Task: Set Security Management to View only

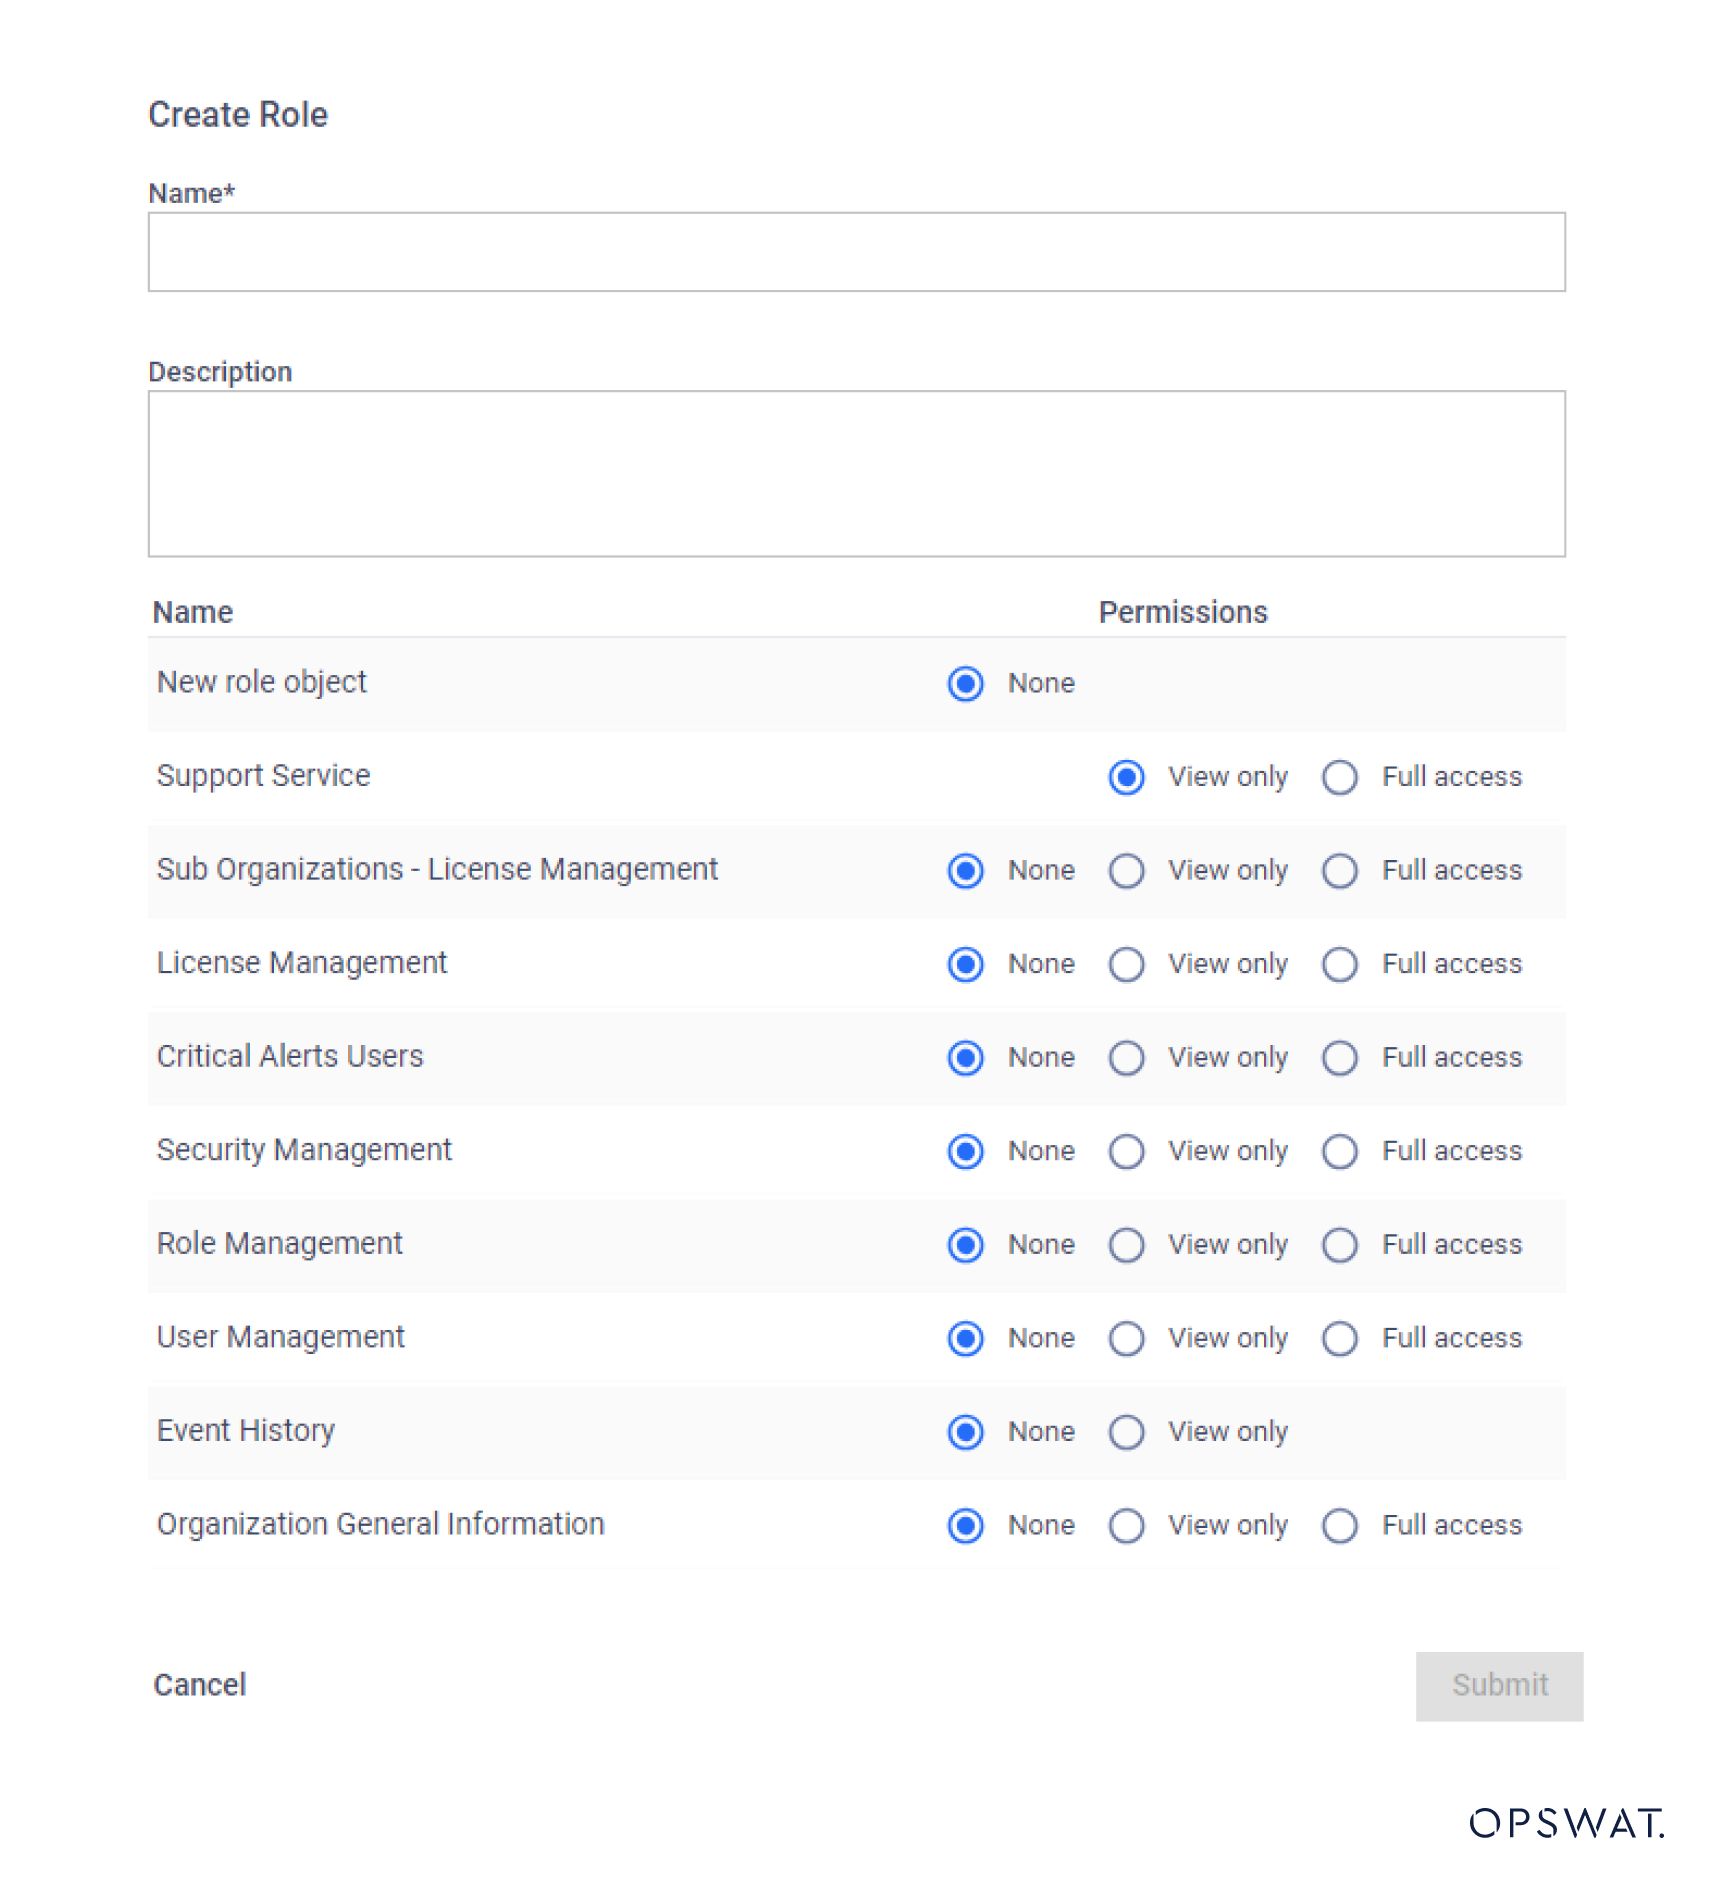Action: [x=1126, y=1152]
